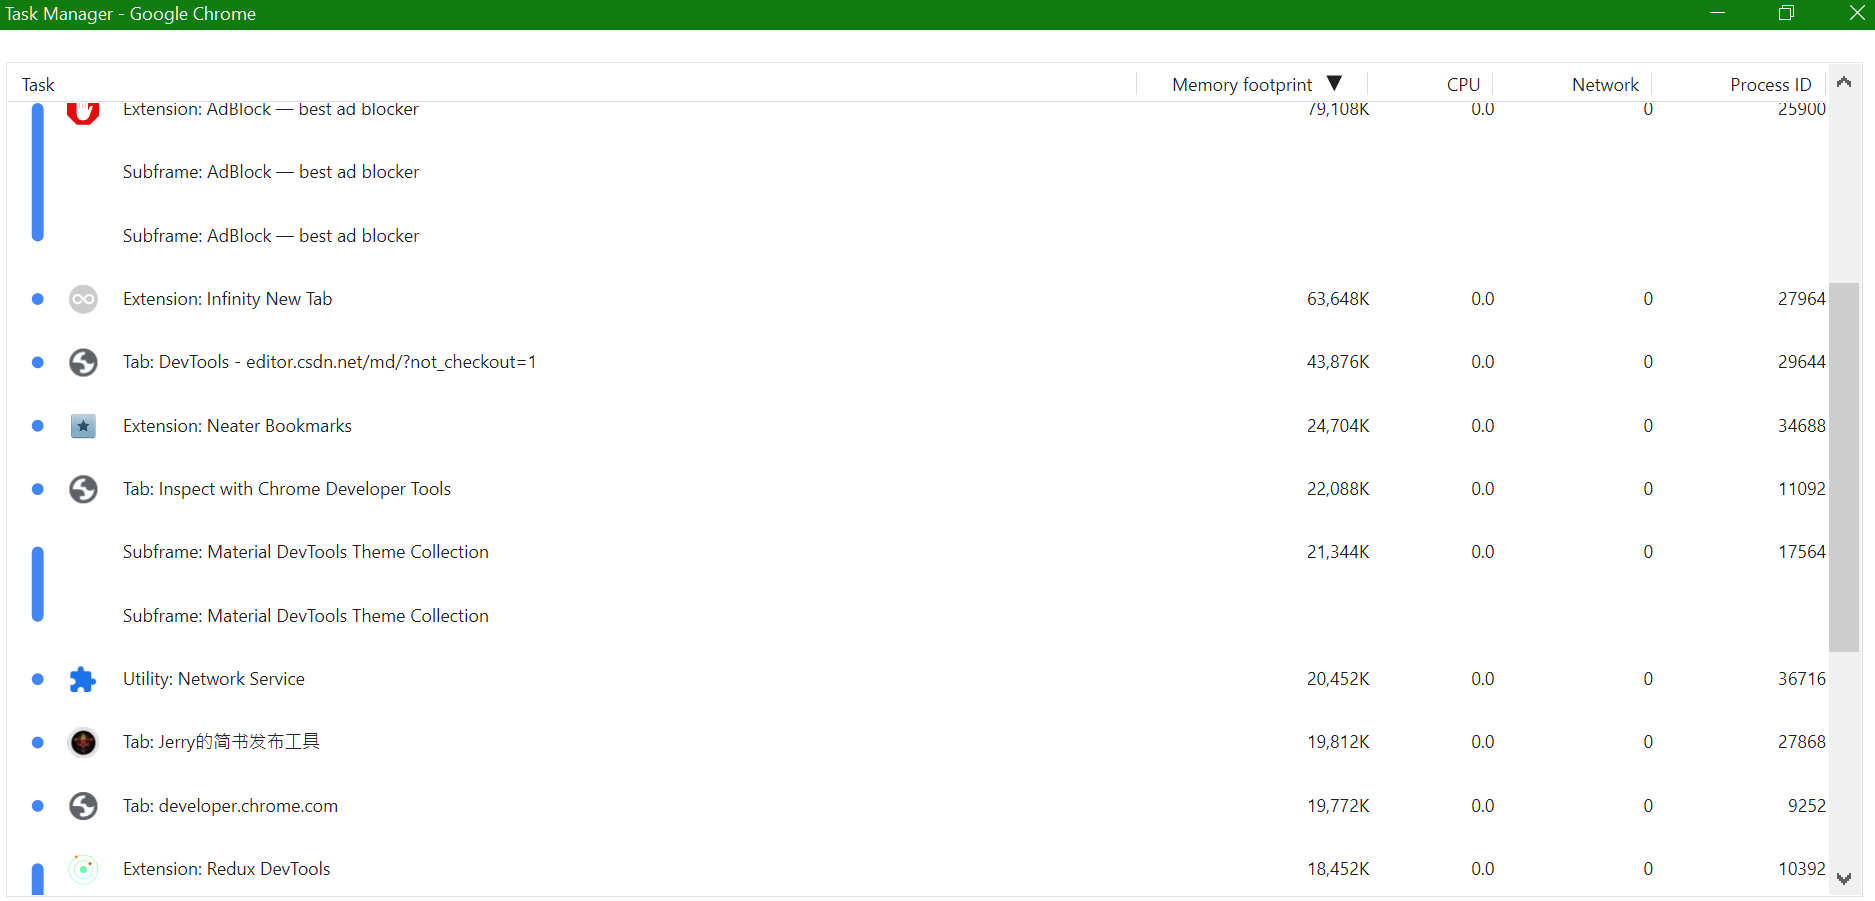The height and width of the screenshot is (901, 1875).
Task: Click the Network Service puzzle piece icon
Action: [x=83, y=679]
